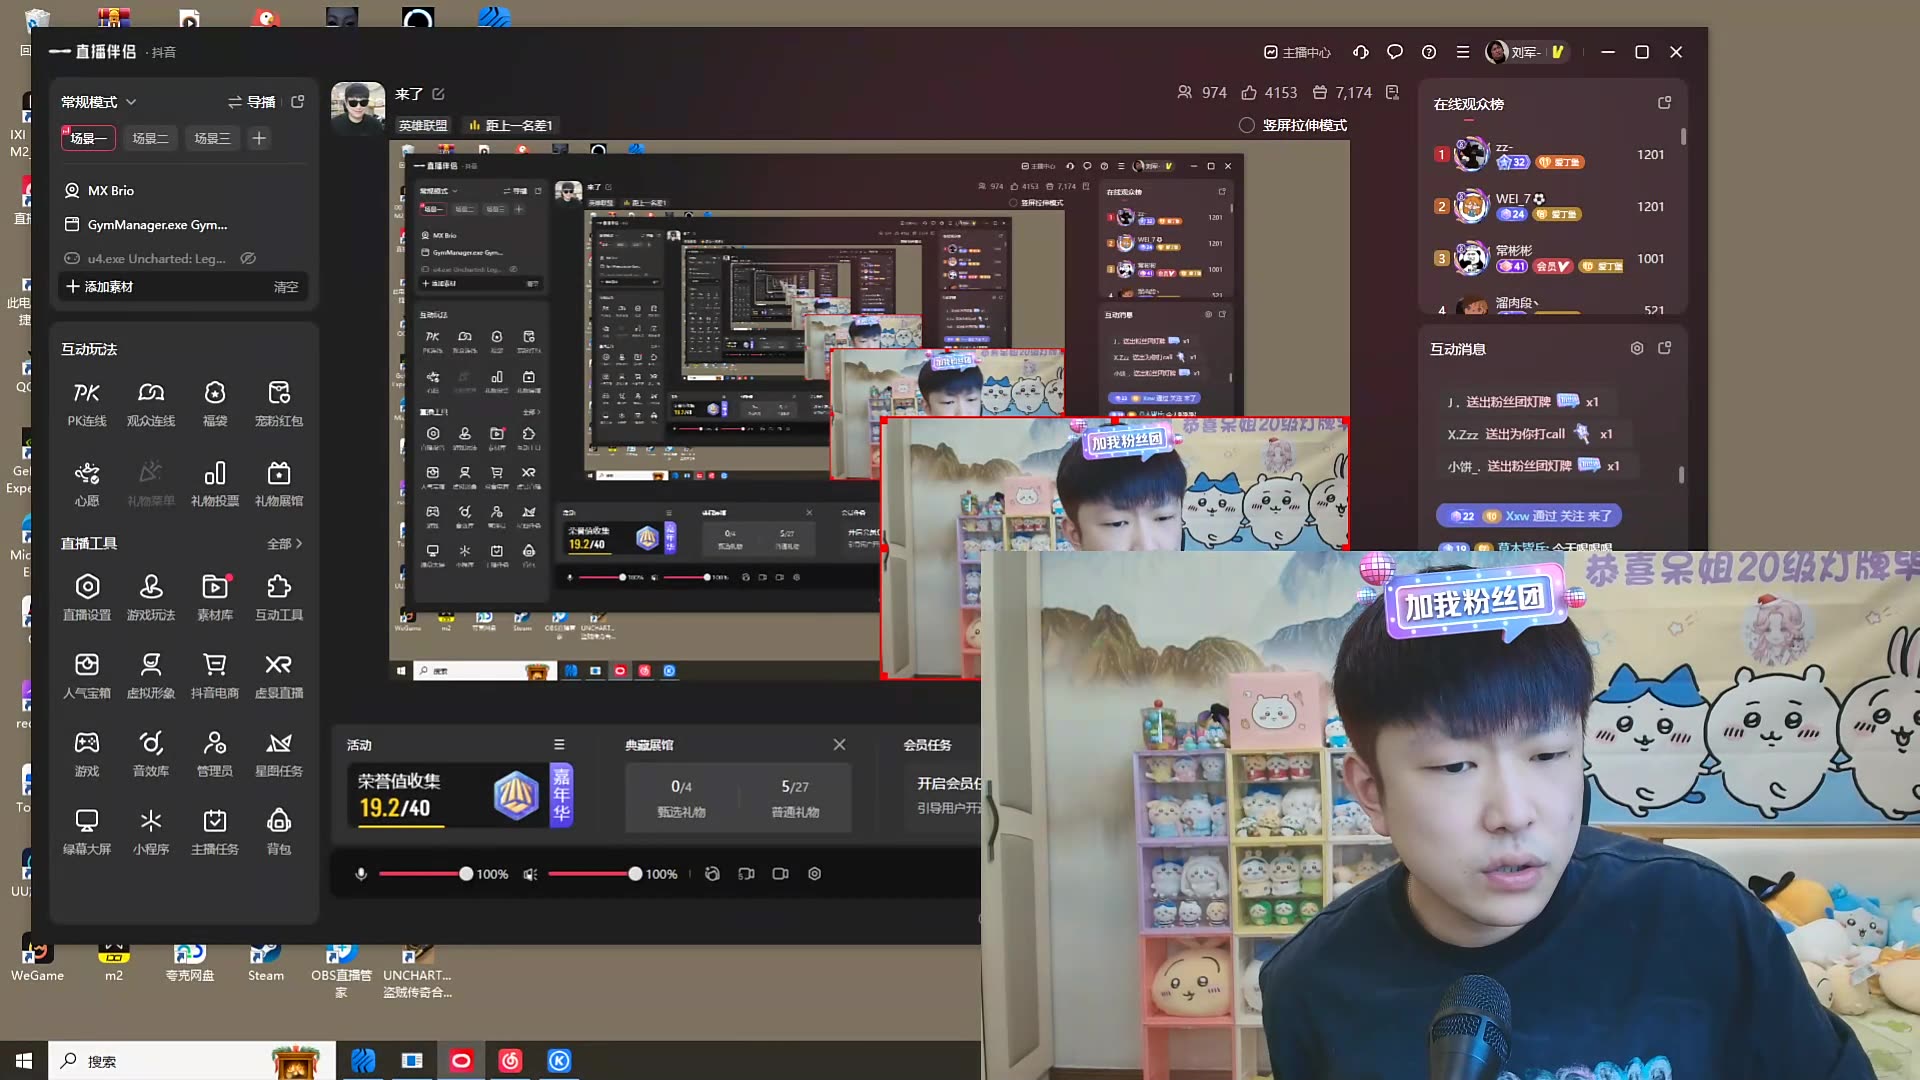Open 互动消息 settings gear
The height and width of the screenshot is (1080, 1920).
click(x=1637, y=348)
